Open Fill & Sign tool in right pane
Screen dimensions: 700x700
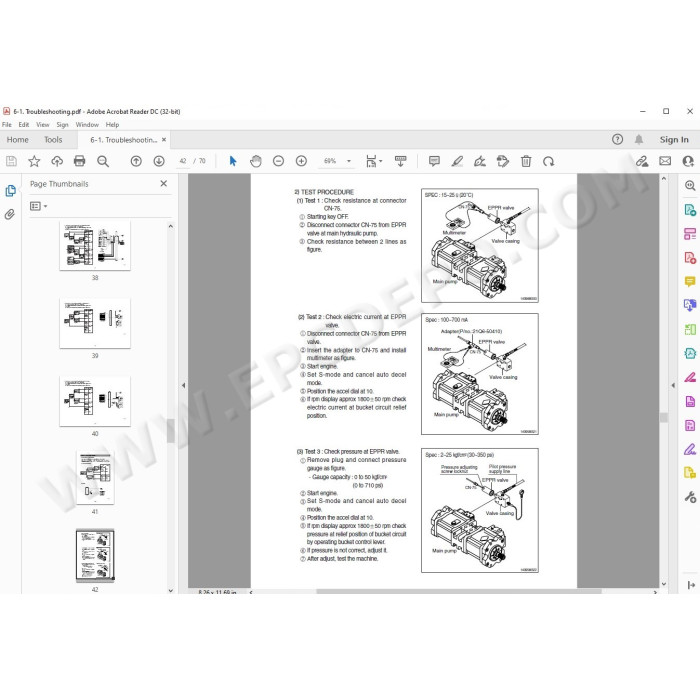(x=690, y=449)
